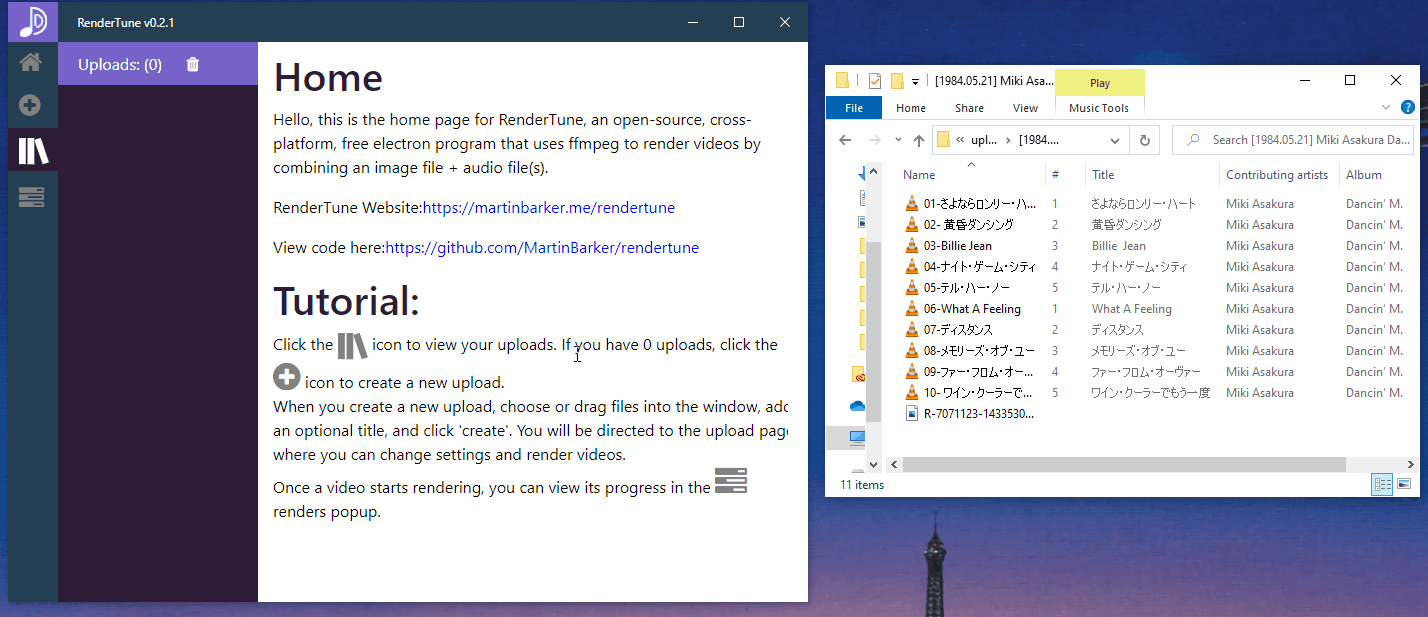Select the file 03-Billie Jean
Image resolution: width=1428 pixels, height=617 pixels.
(x=957, y=246)
